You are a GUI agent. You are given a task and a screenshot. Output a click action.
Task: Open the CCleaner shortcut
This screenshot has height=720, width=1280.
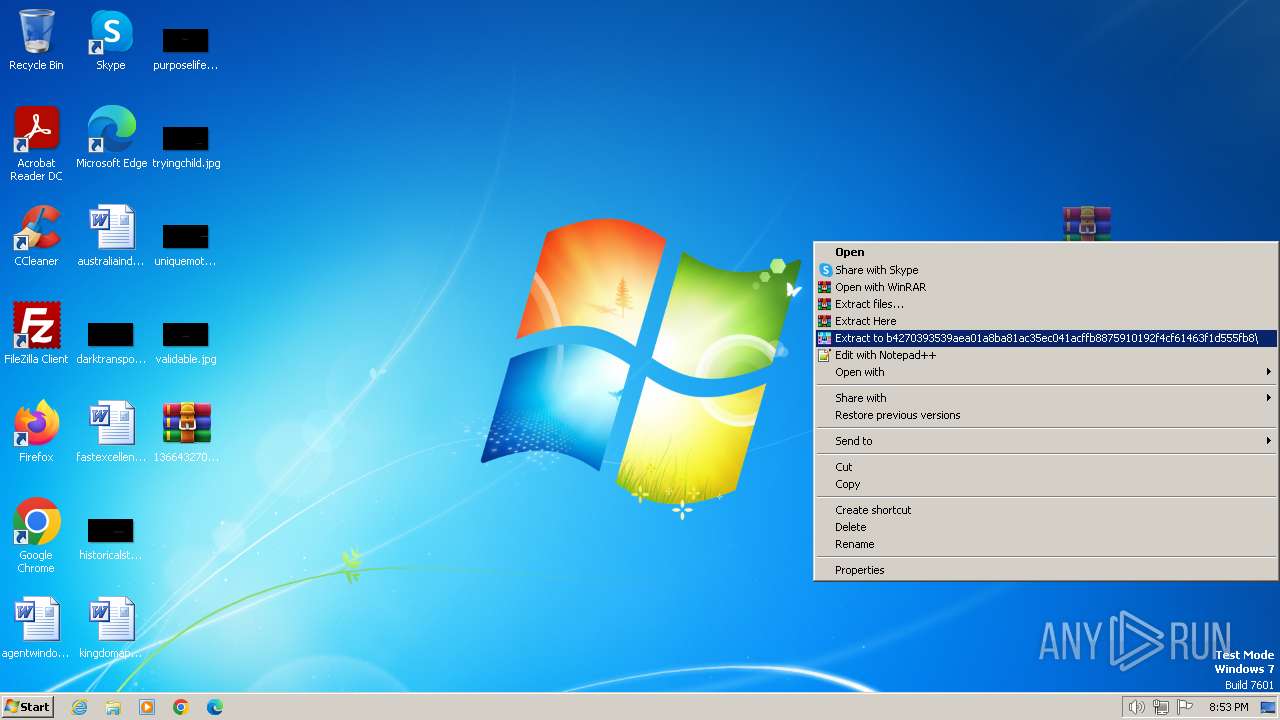(x=36, y=236)
